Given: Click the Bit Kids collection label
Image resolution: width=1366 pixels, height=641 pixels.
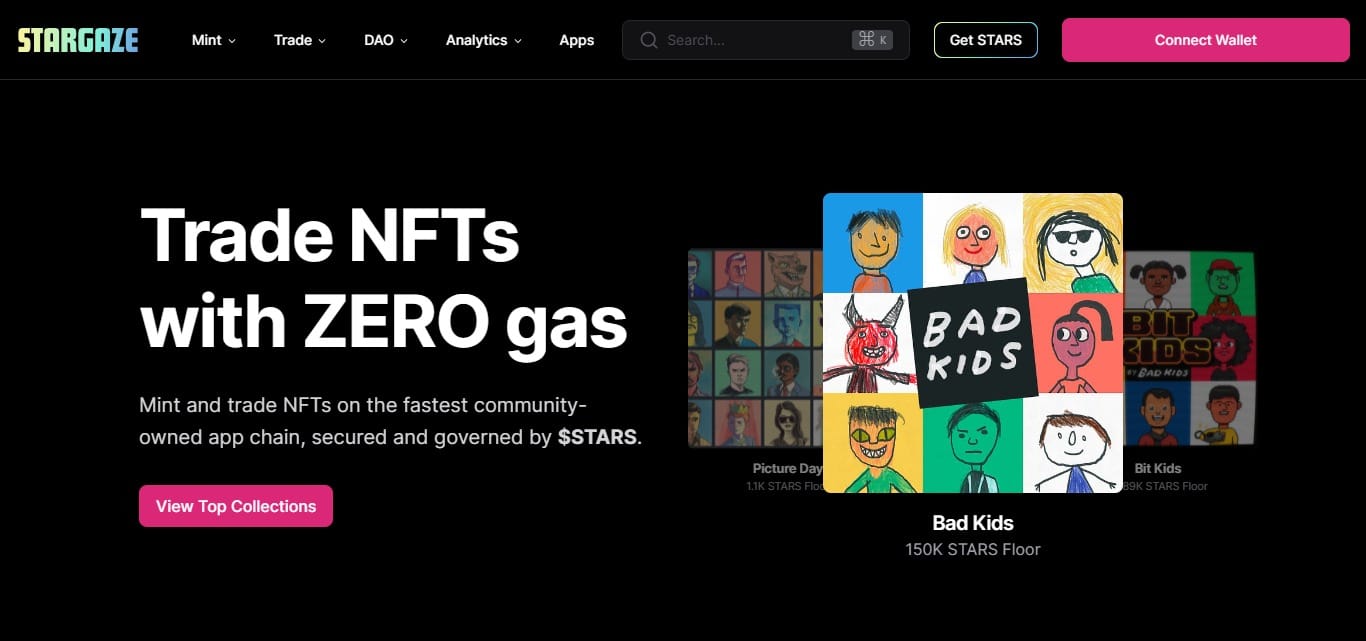Looking at the screenshot, I should 1157,468.
